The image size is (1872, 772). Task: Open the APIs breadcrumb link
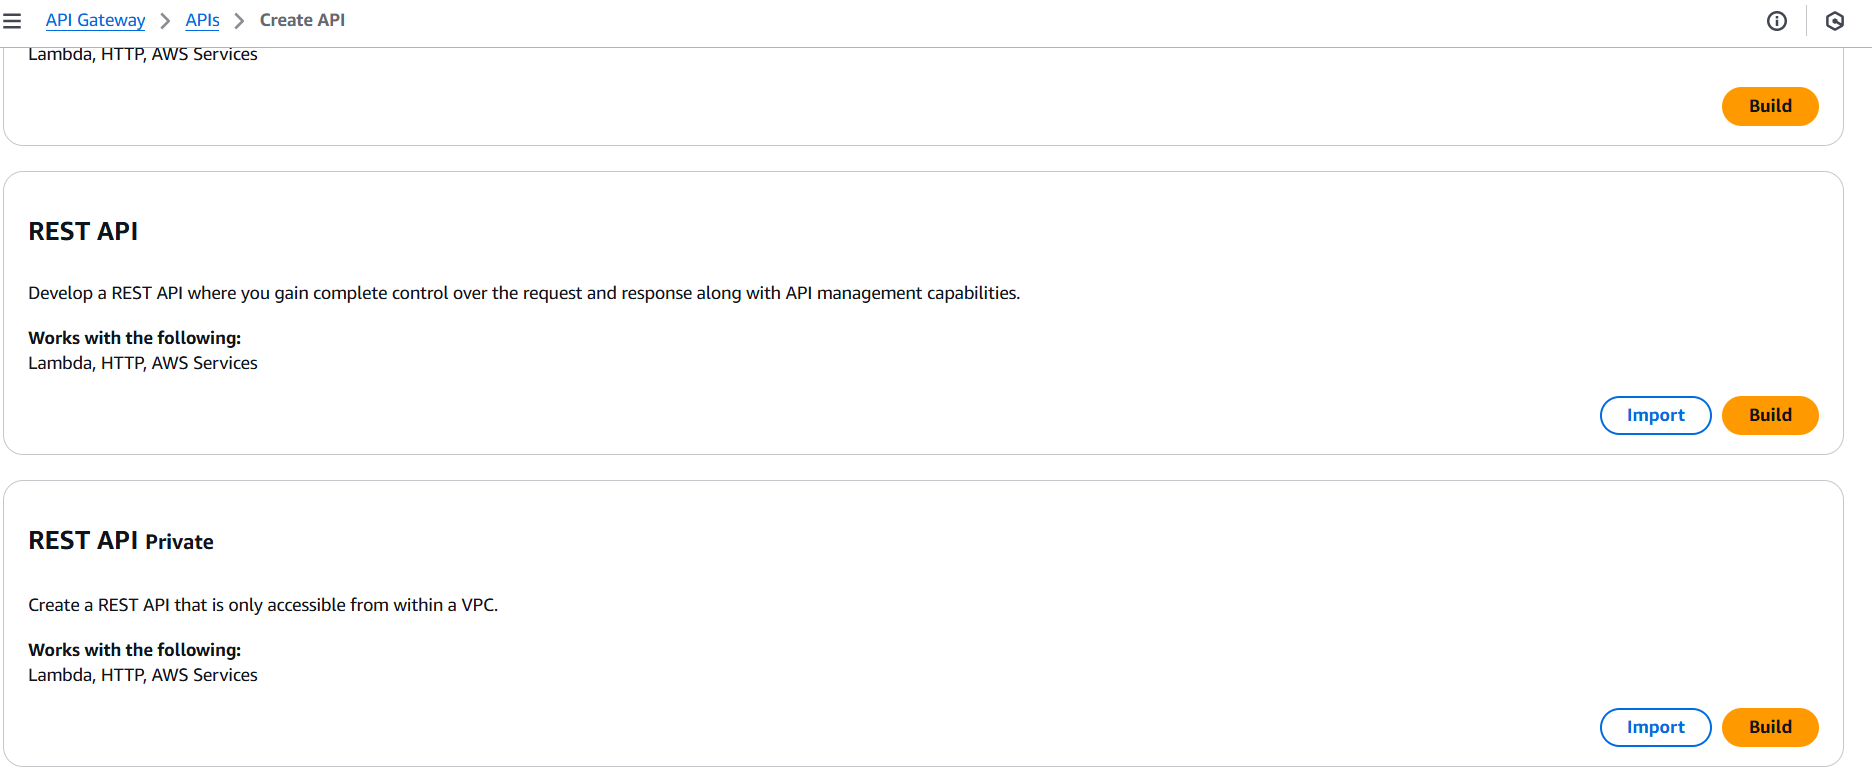tap(202, 20)
